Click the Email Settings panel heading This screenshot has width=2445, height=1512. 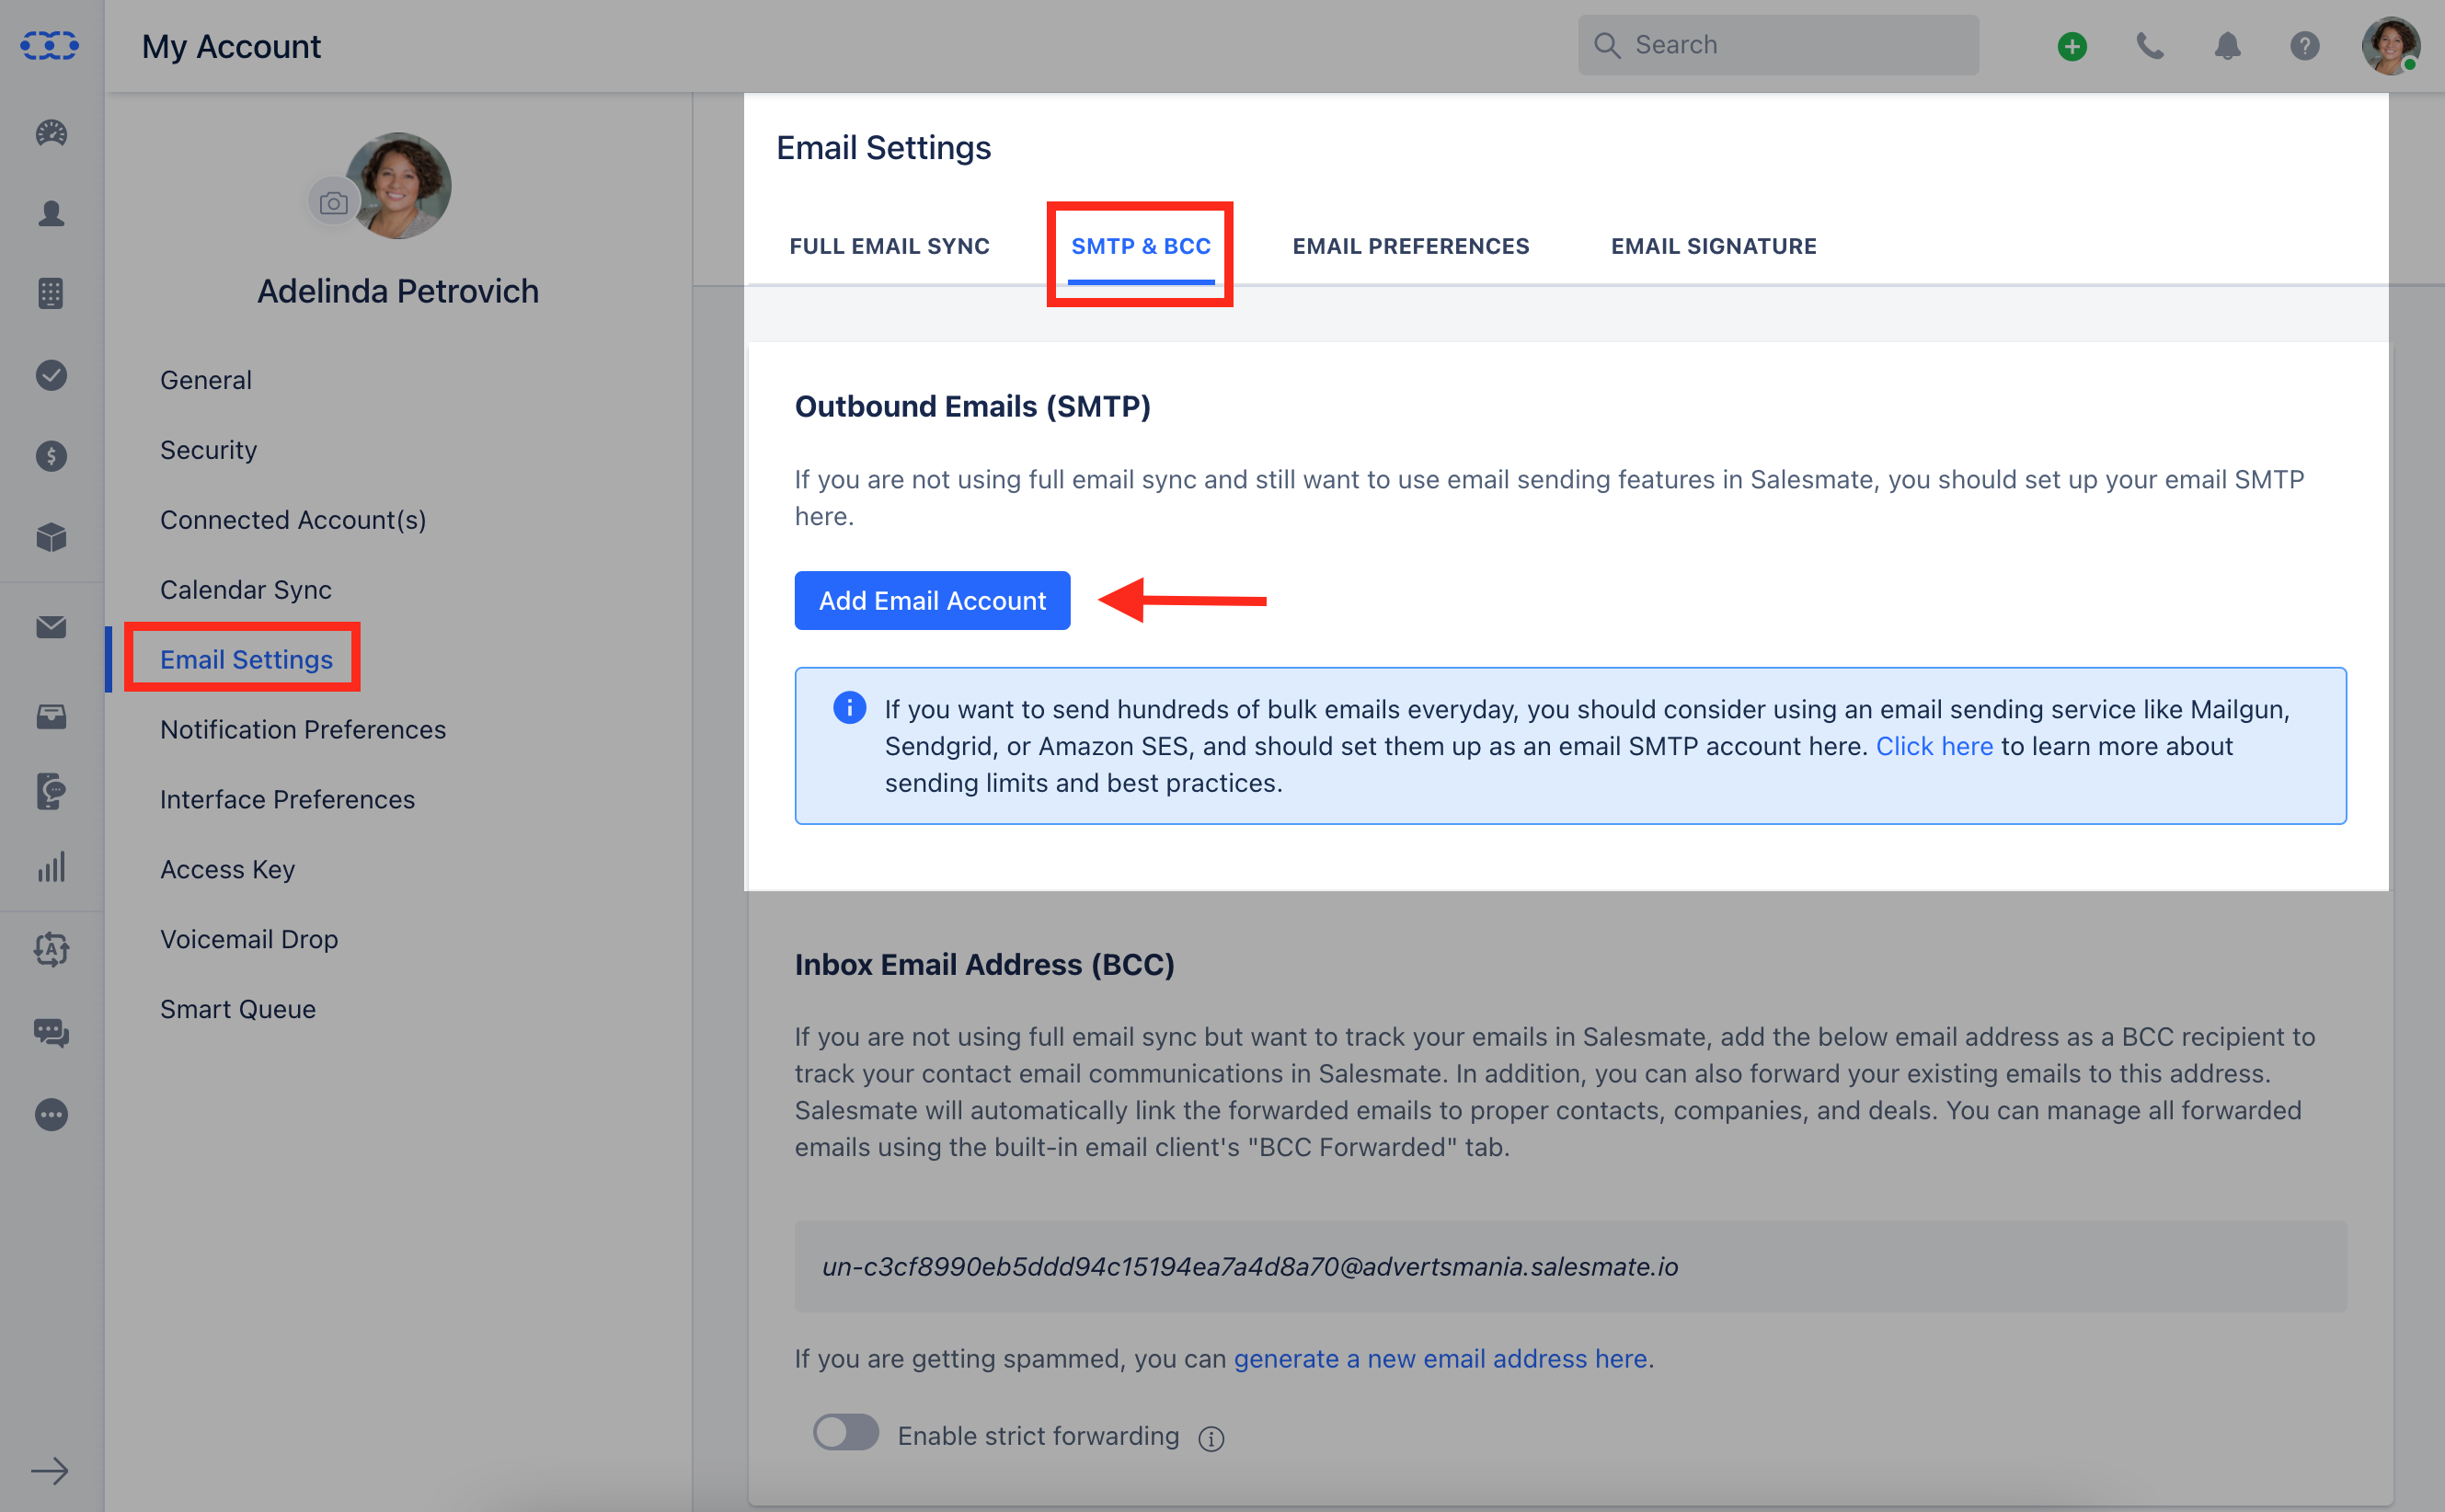coord(883,148)
